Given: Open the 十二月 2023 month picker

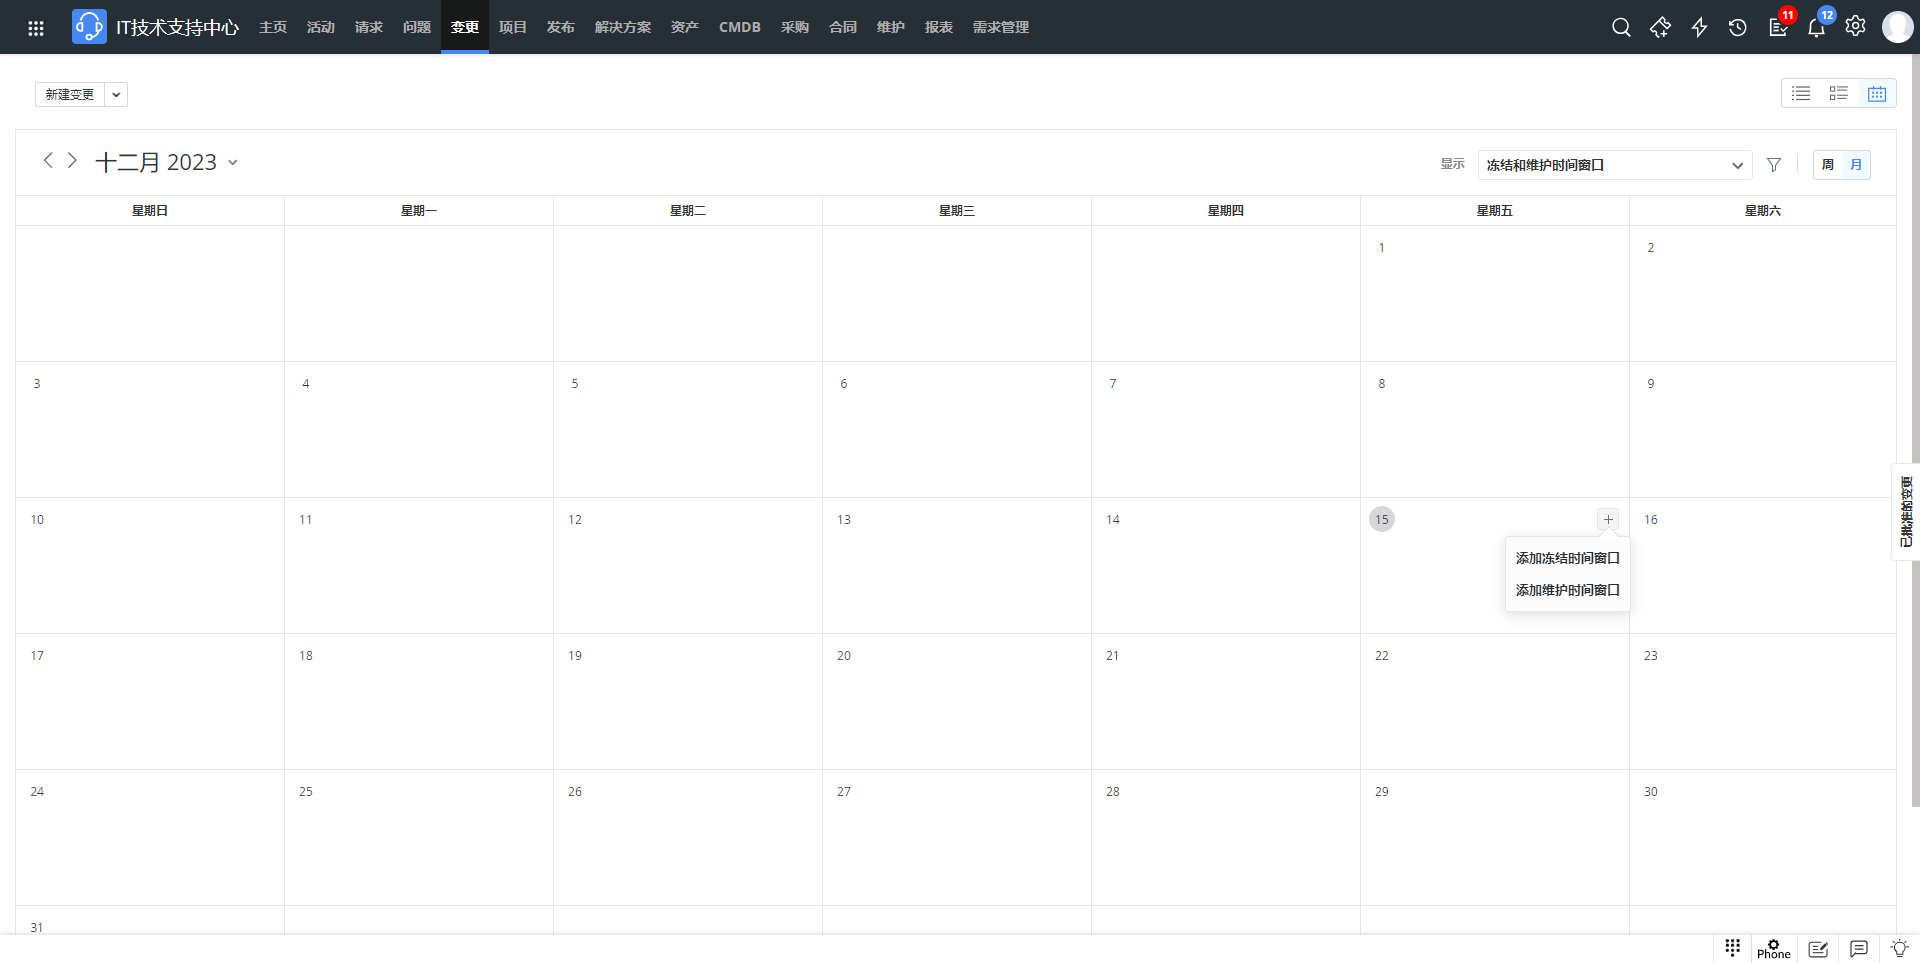Looking at the screenshot, I should click(166, 162).
